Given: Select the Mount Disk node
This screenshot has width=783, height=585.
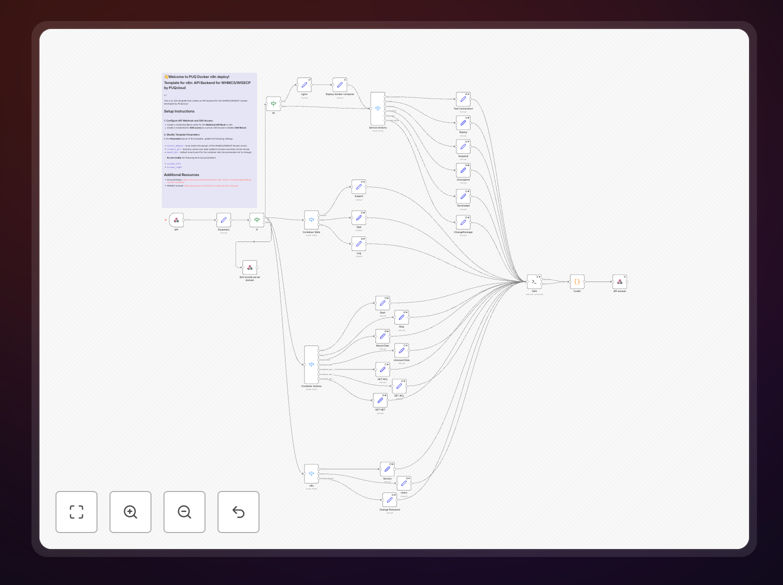Looking at the screenshot, I should click(x=383, y=336).
